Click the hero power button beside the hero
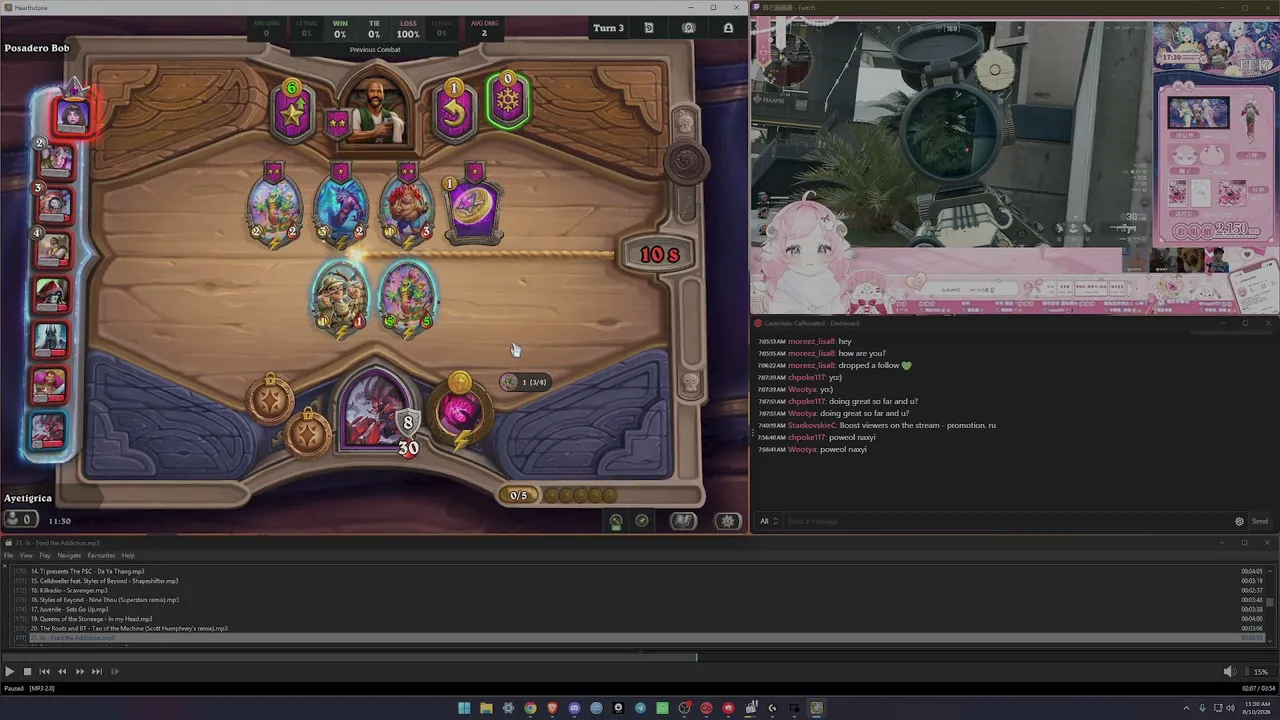 [x=459, y=411]
